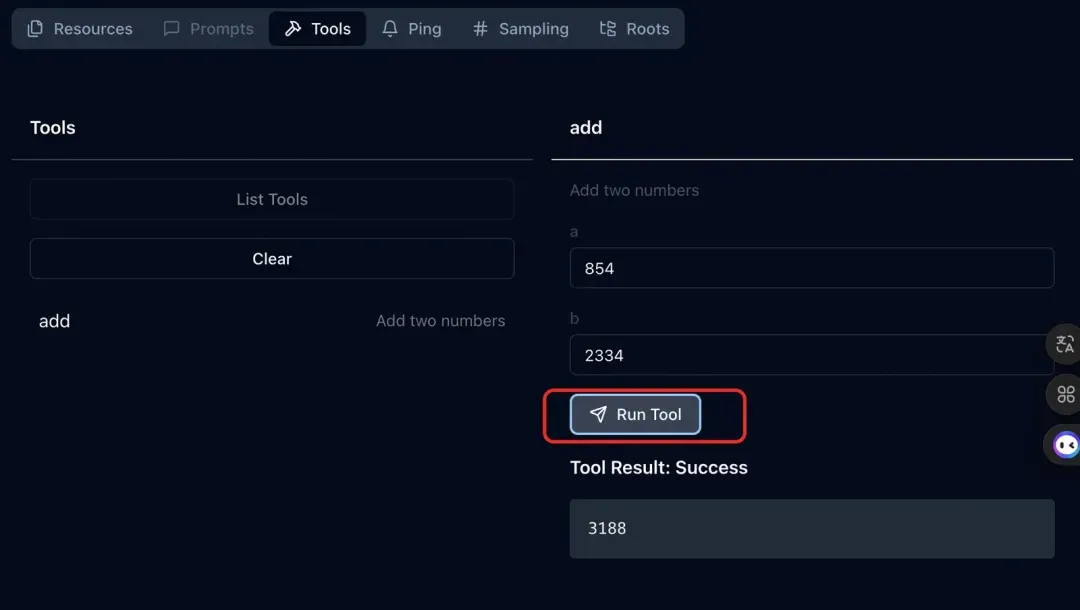Click the add heading in the right panel
The height and width of the screenshot is (610, 1080).
[x=586, y=128]
